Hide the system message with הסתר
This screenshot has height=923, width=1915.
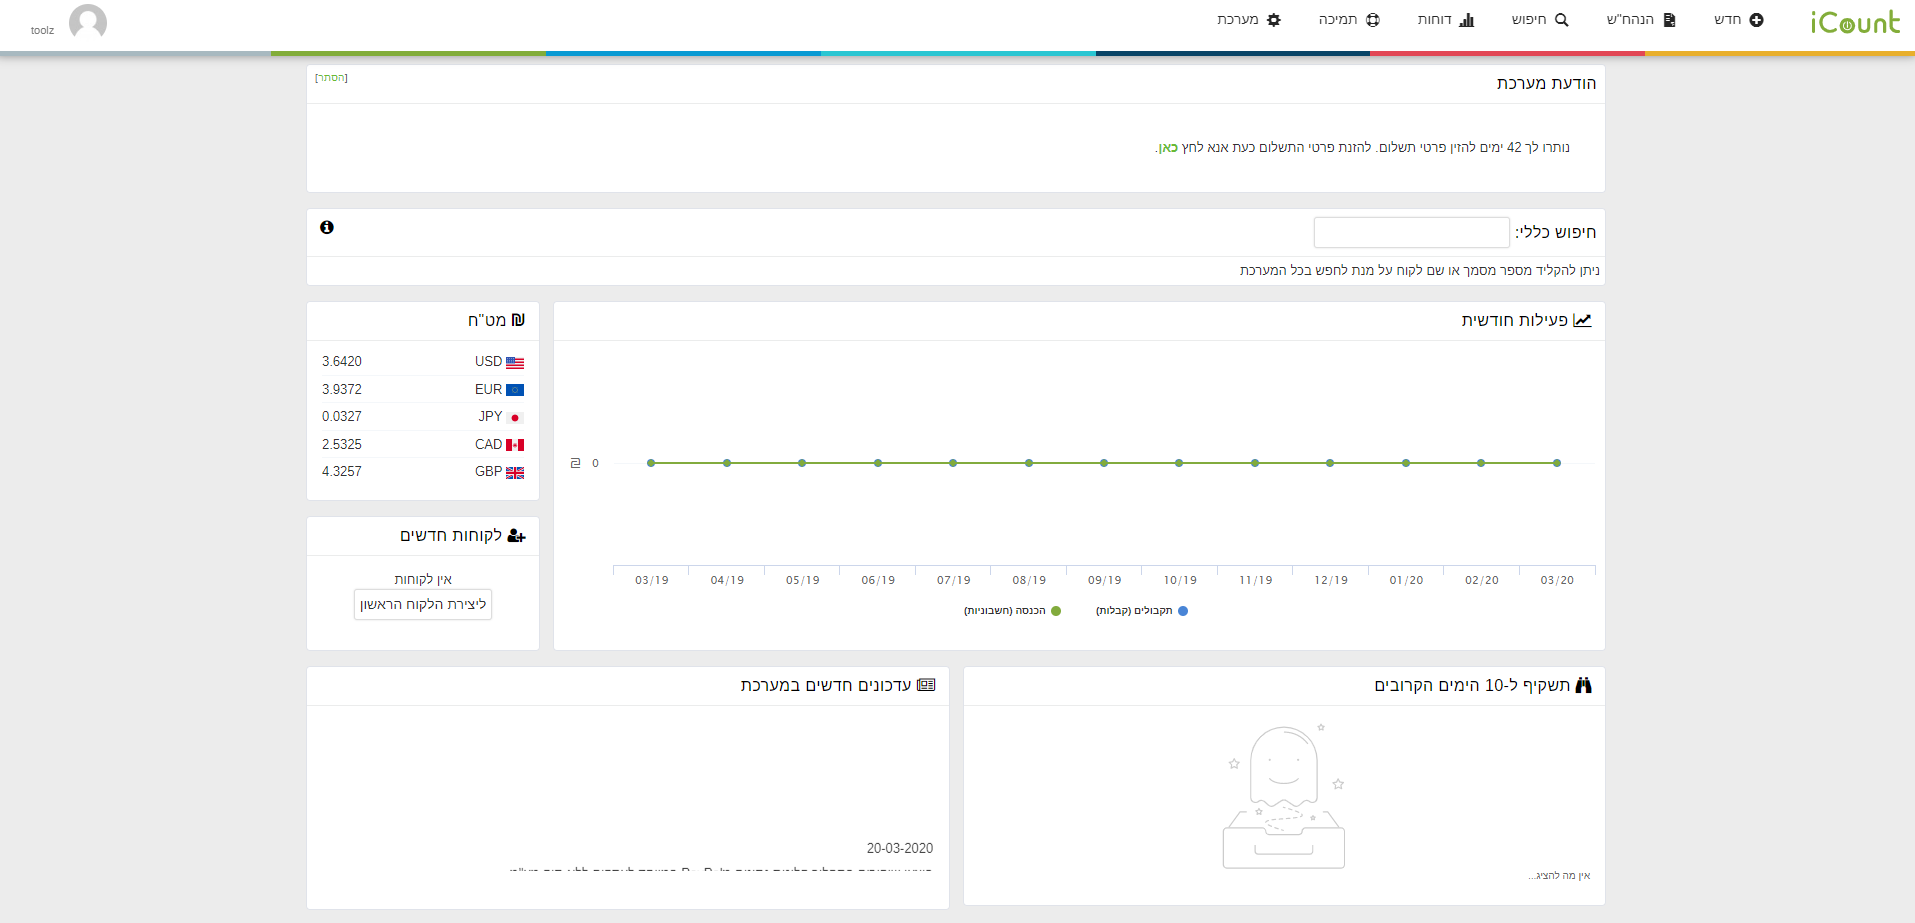point(331,78)
